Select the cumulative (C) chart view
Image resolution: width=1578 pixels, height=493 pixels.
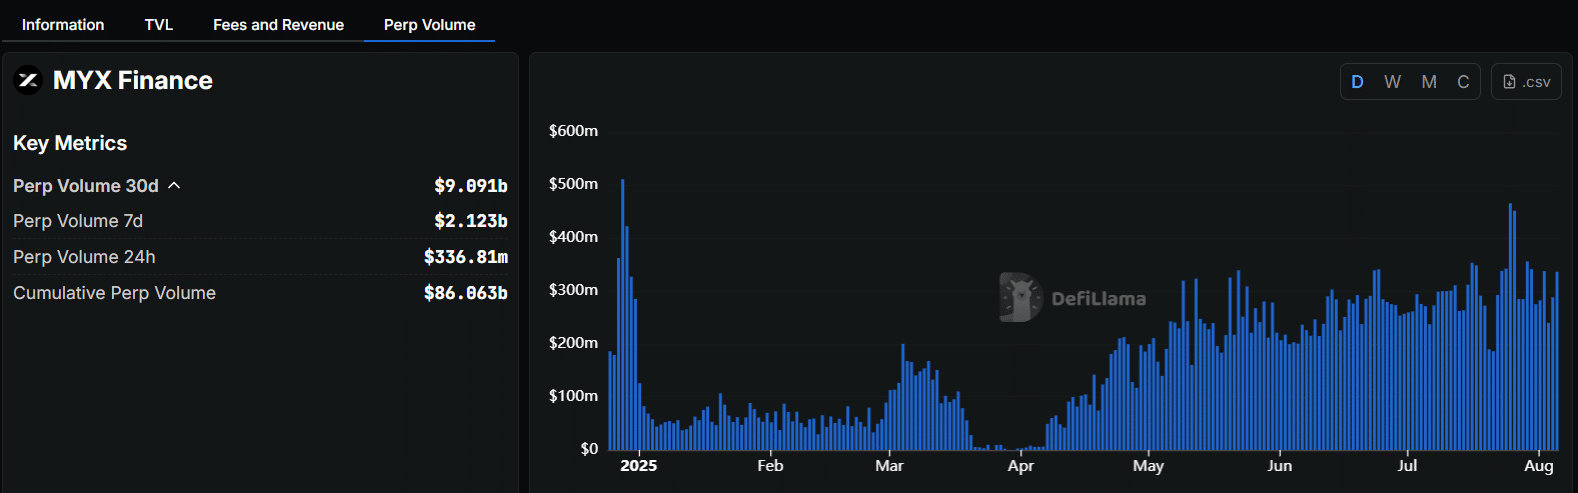tap(1463, 82)
